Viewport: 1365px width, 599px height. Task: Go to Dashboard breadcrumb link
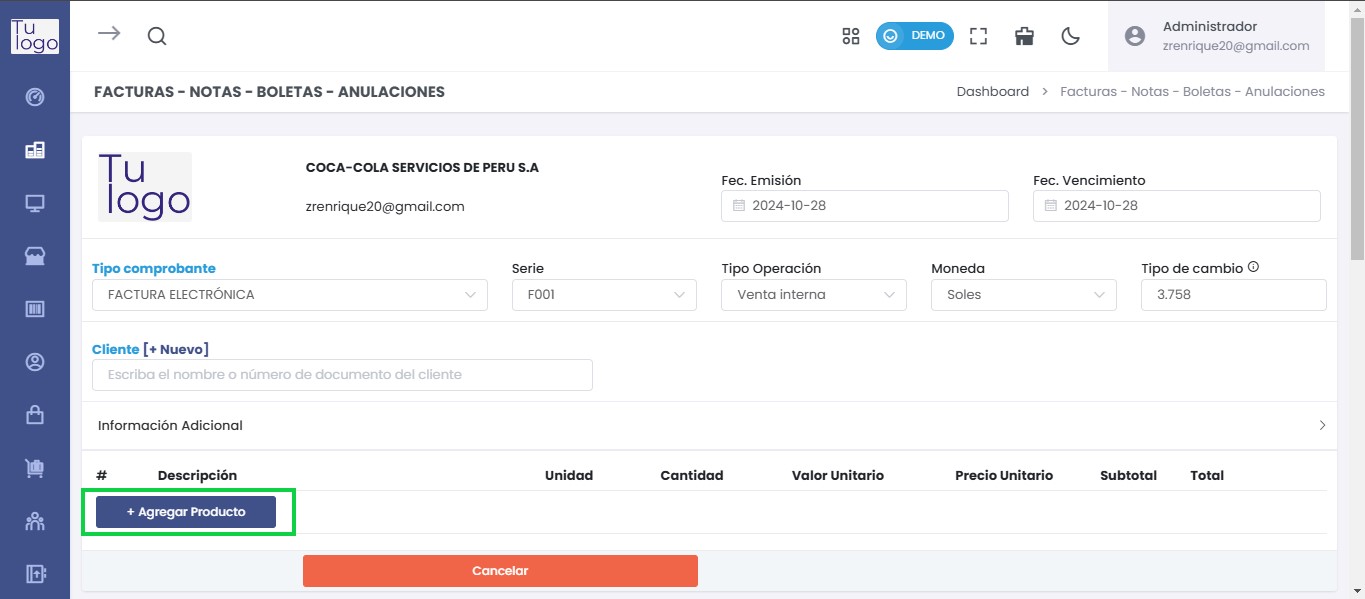[992, 92]
